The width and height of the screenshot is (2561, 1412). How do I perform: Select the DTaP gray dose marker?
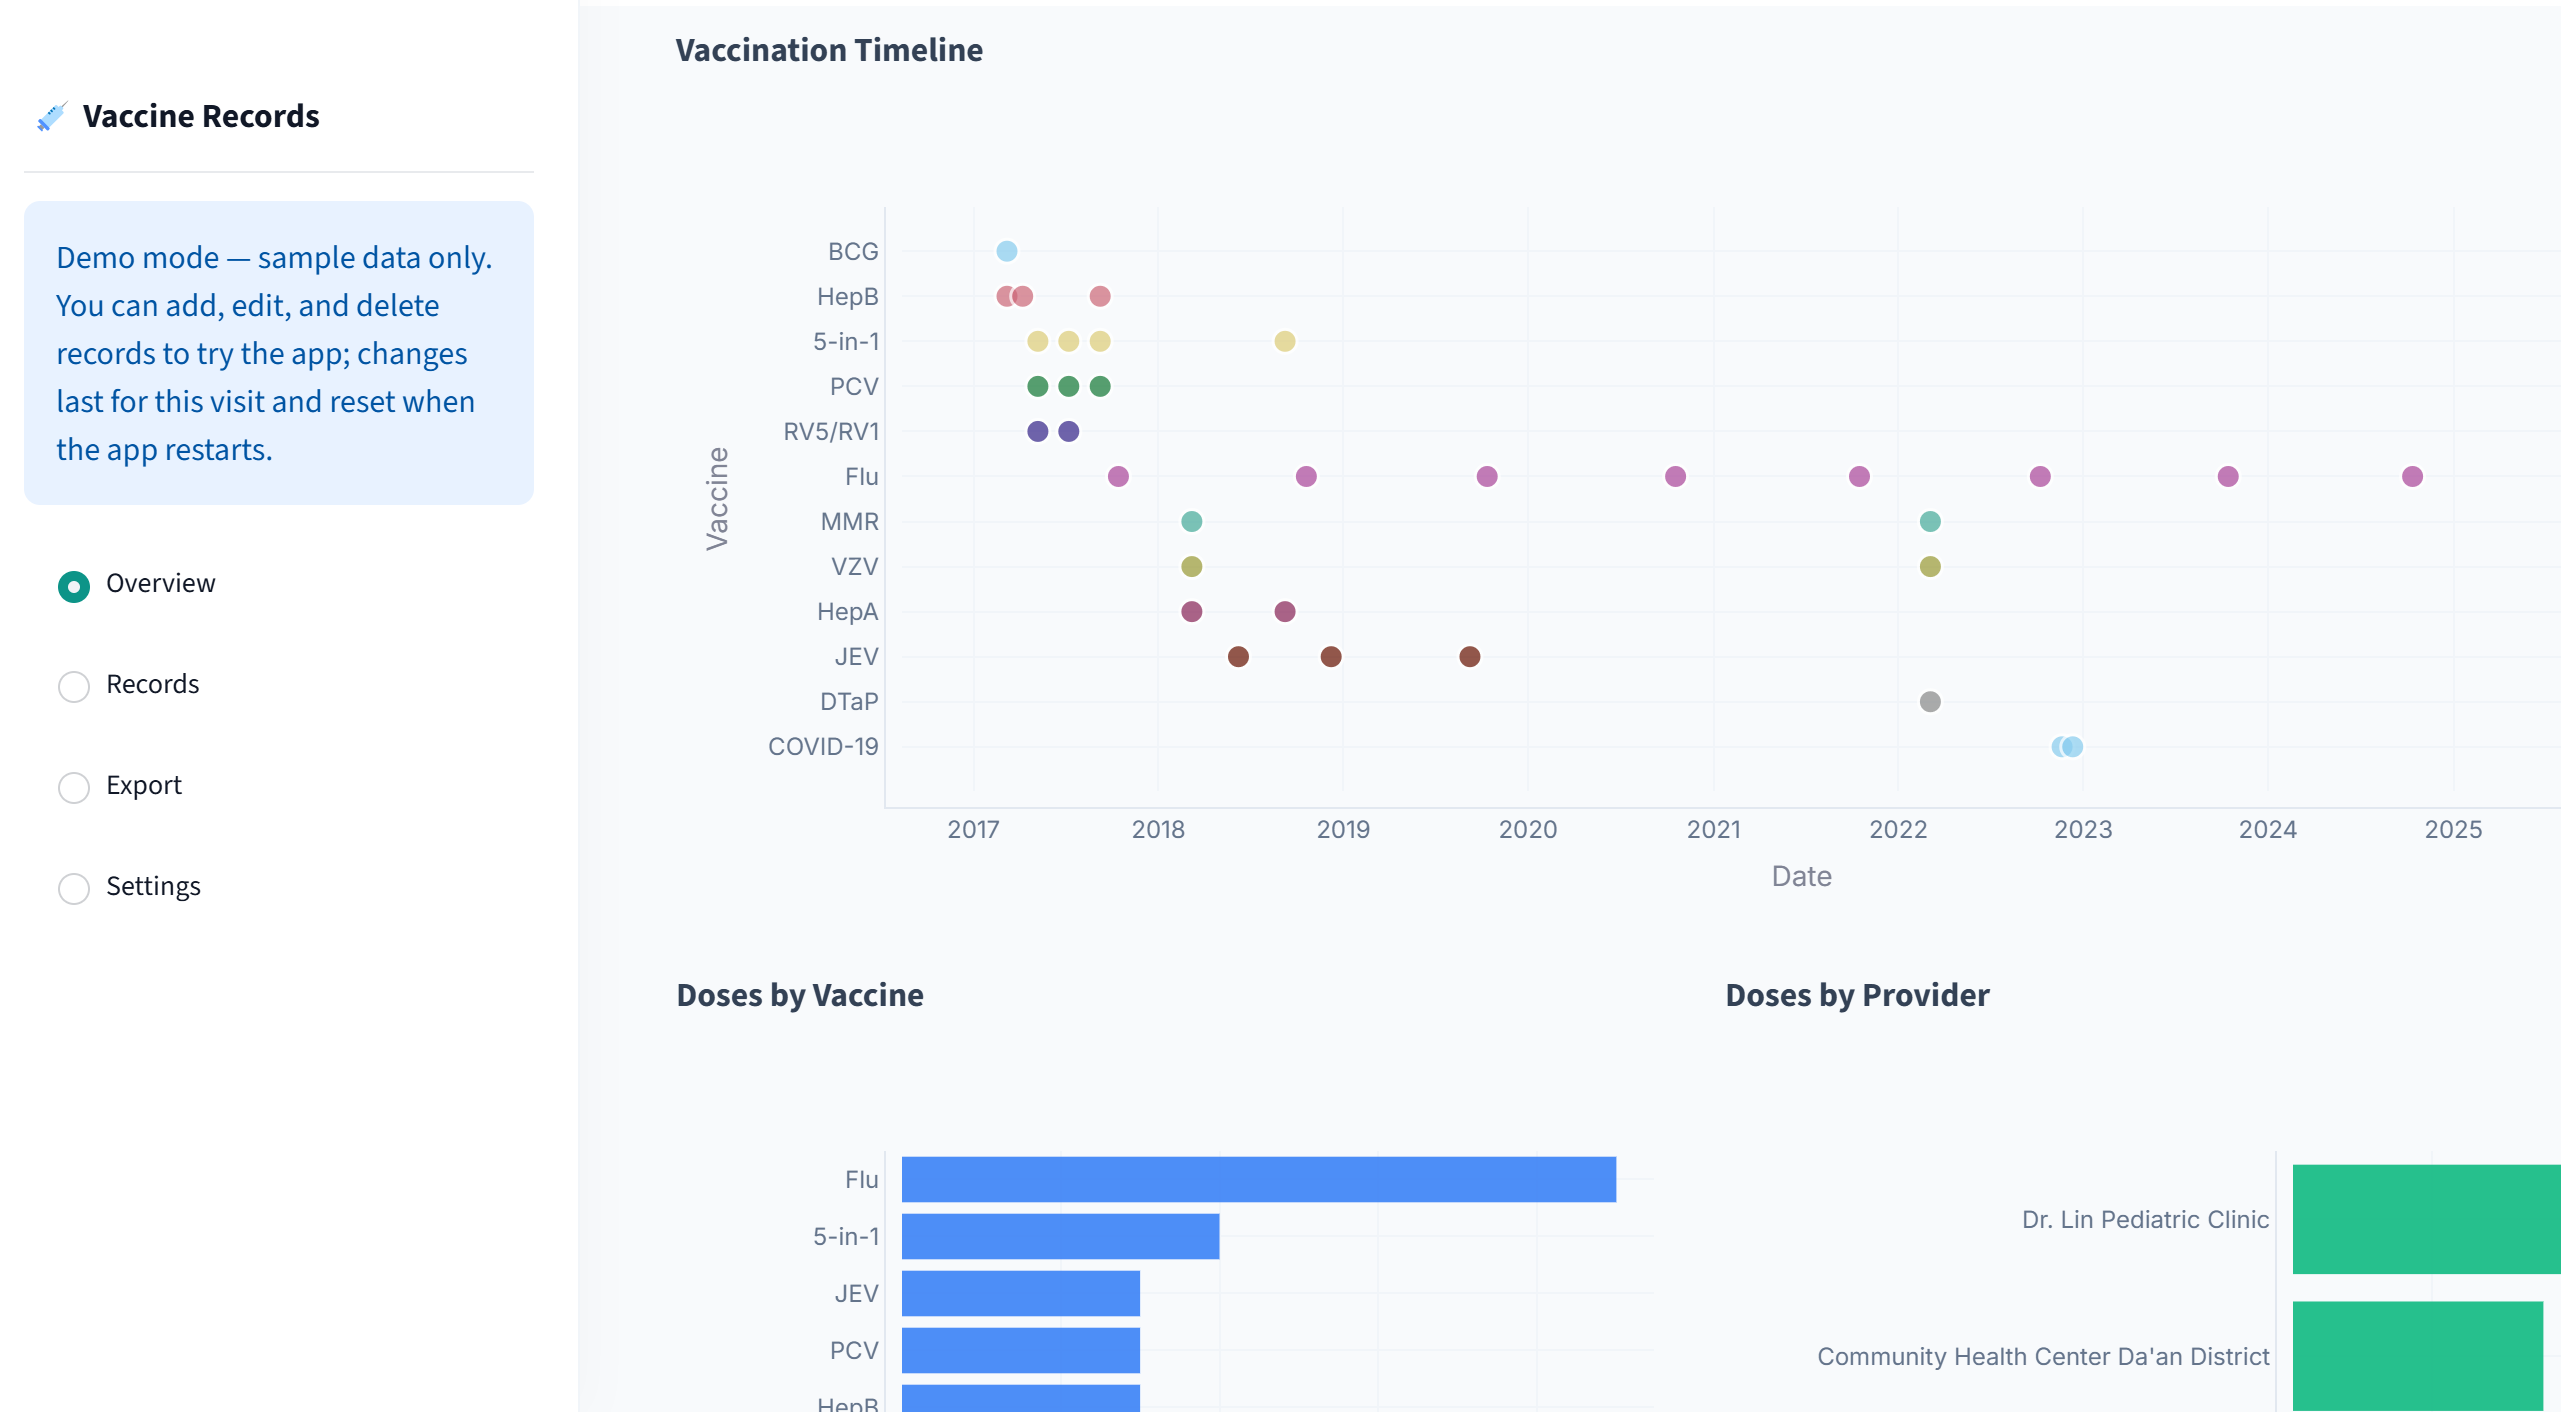click(1930, 701)
